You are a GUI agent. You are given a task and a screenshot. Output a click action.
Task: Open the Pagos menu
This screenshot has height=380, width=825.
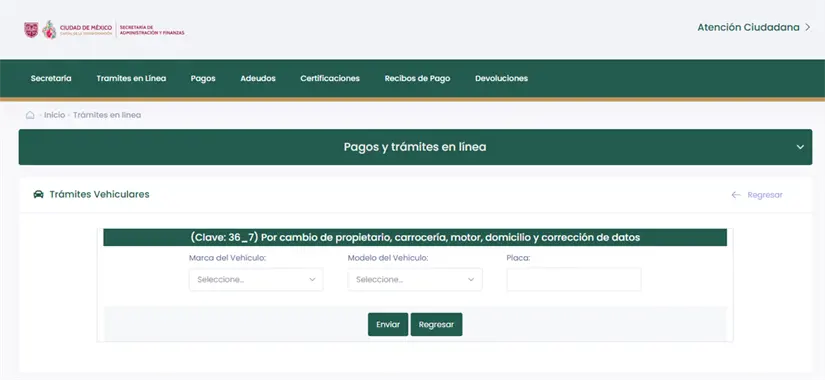coord(203,78)
